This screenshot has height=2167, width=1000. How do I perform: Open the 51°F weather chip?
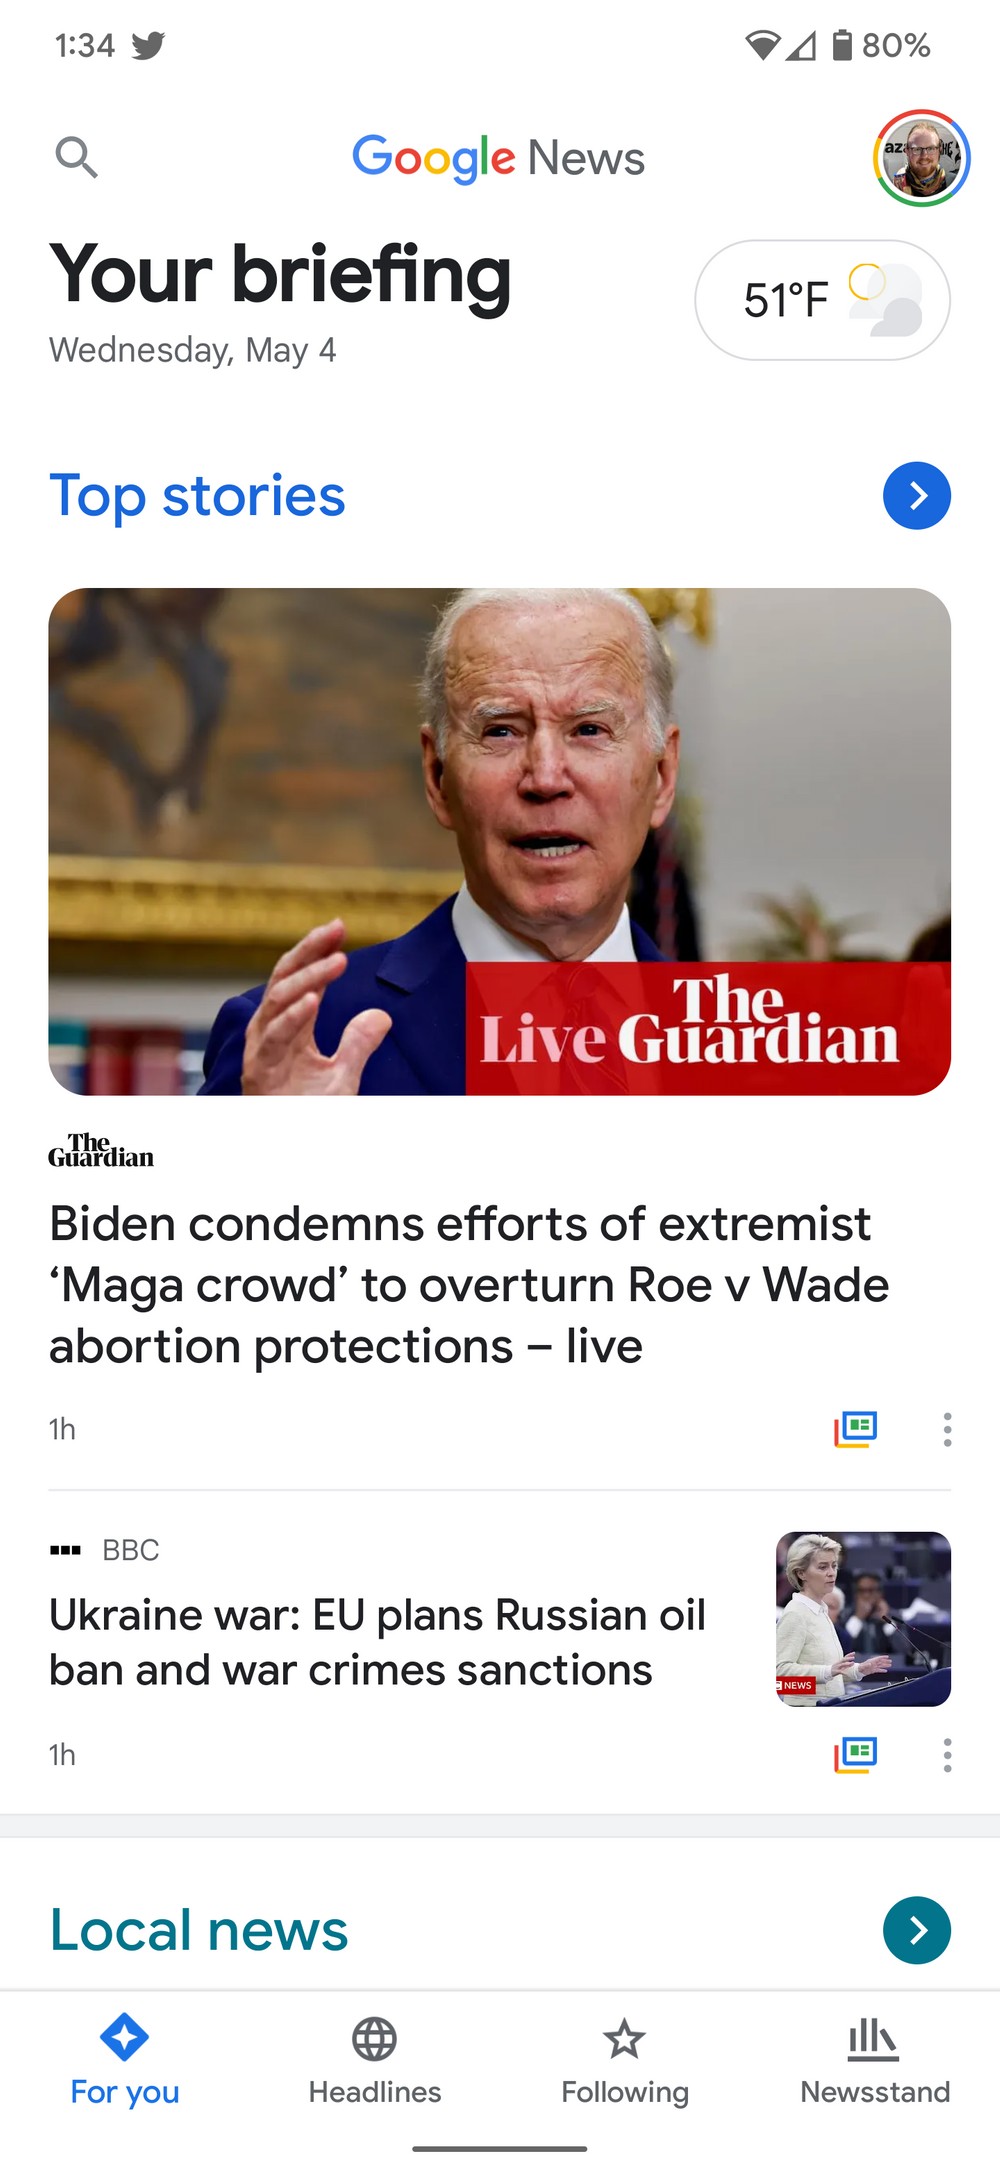(x=822, y=299)
